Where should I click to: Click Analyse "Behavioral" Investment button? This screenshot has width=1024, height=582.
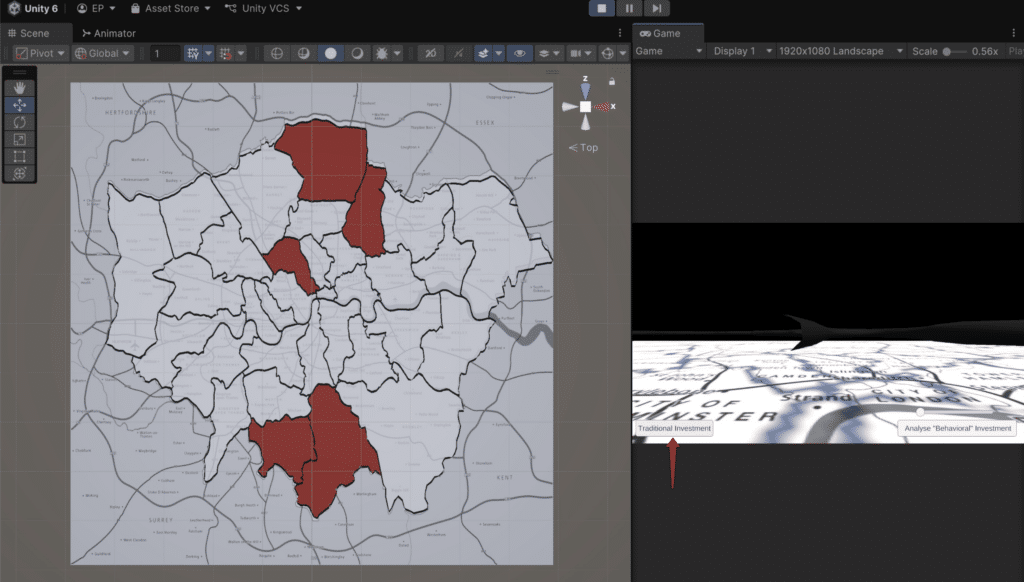tap(957, 428)
